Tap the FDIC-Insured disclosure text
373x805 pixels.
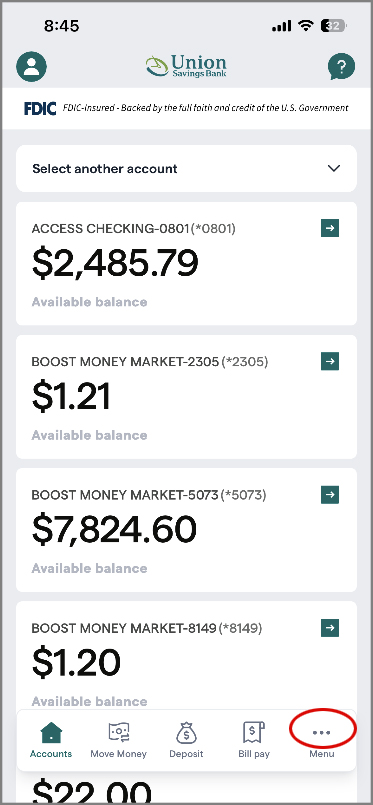tap(205, 108)
